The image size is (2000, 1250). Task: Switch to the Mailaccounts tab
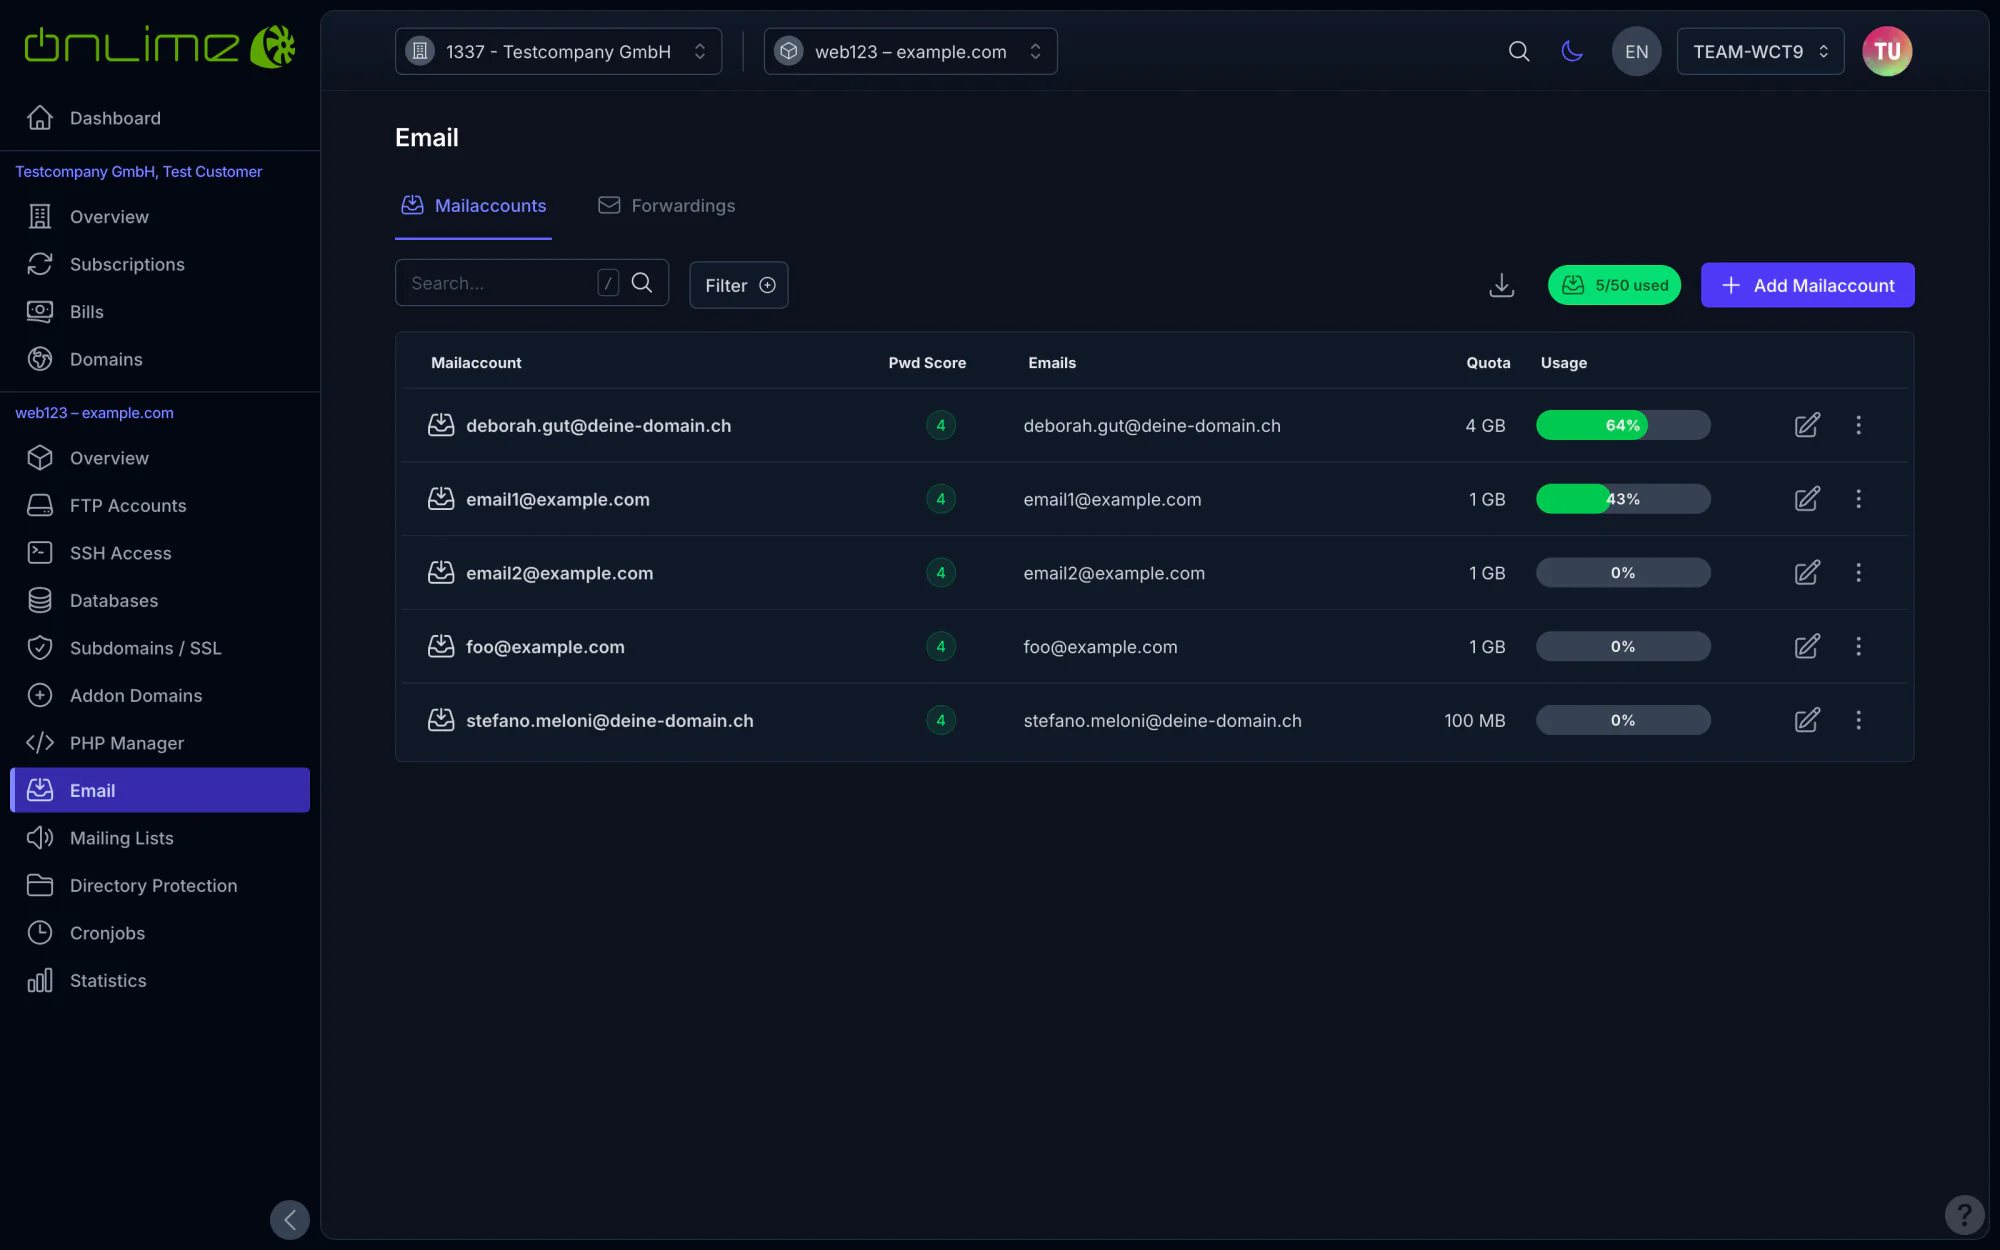(473, 206)
